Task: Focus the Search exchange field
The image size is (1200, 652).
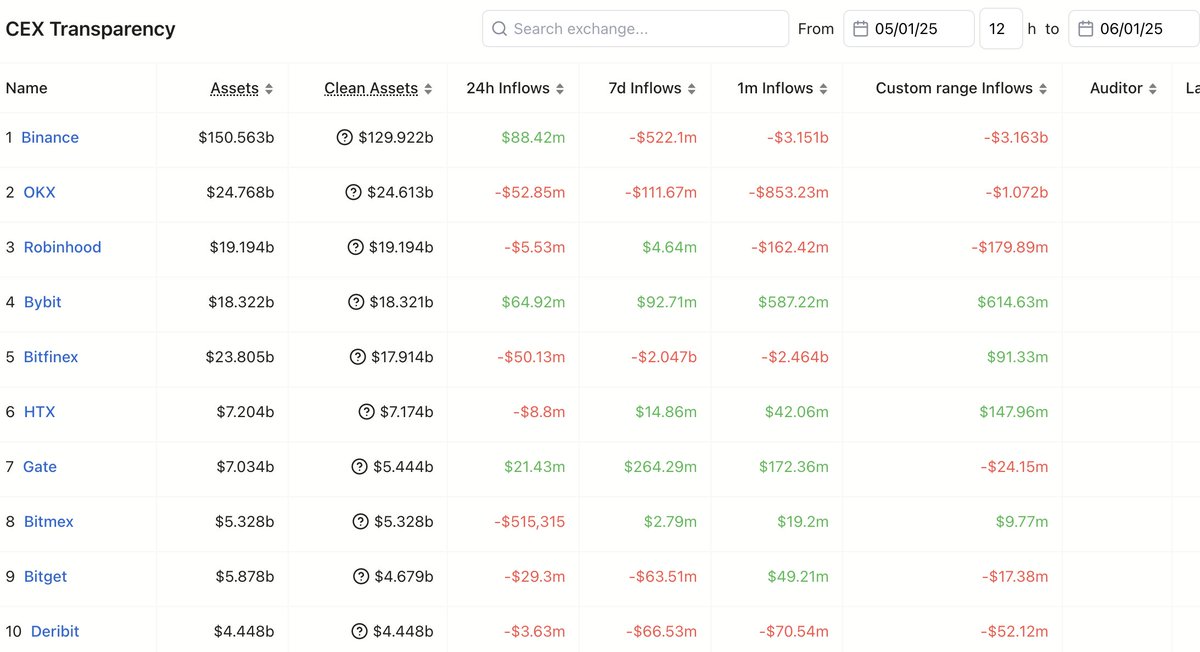Action: [x=636, y=29]
